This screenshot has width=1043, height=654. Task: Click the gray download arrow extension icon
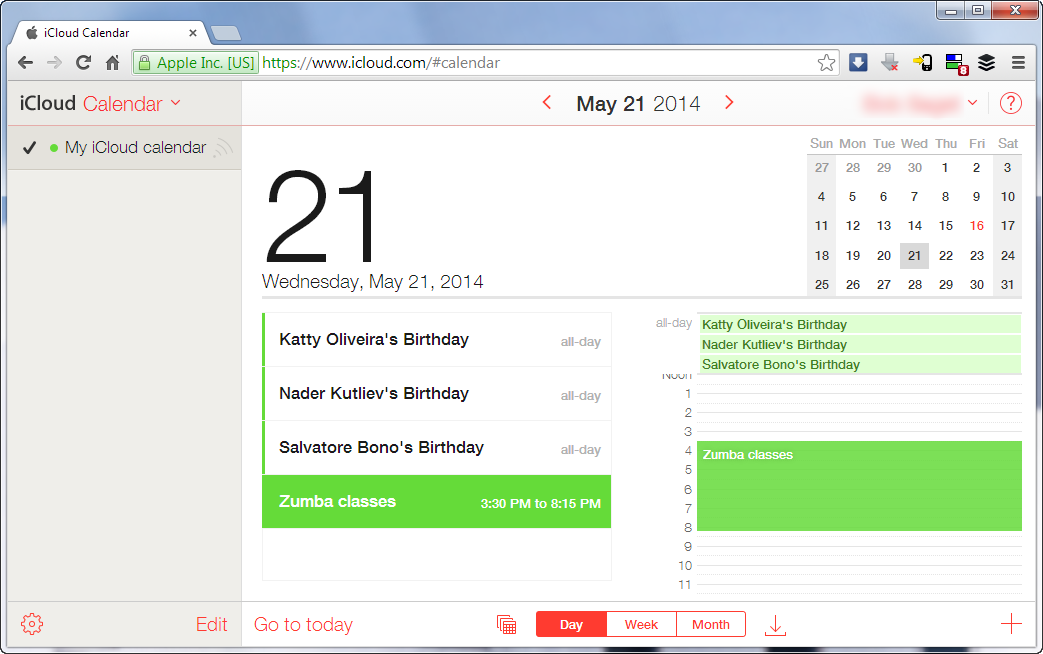[889, 63]
